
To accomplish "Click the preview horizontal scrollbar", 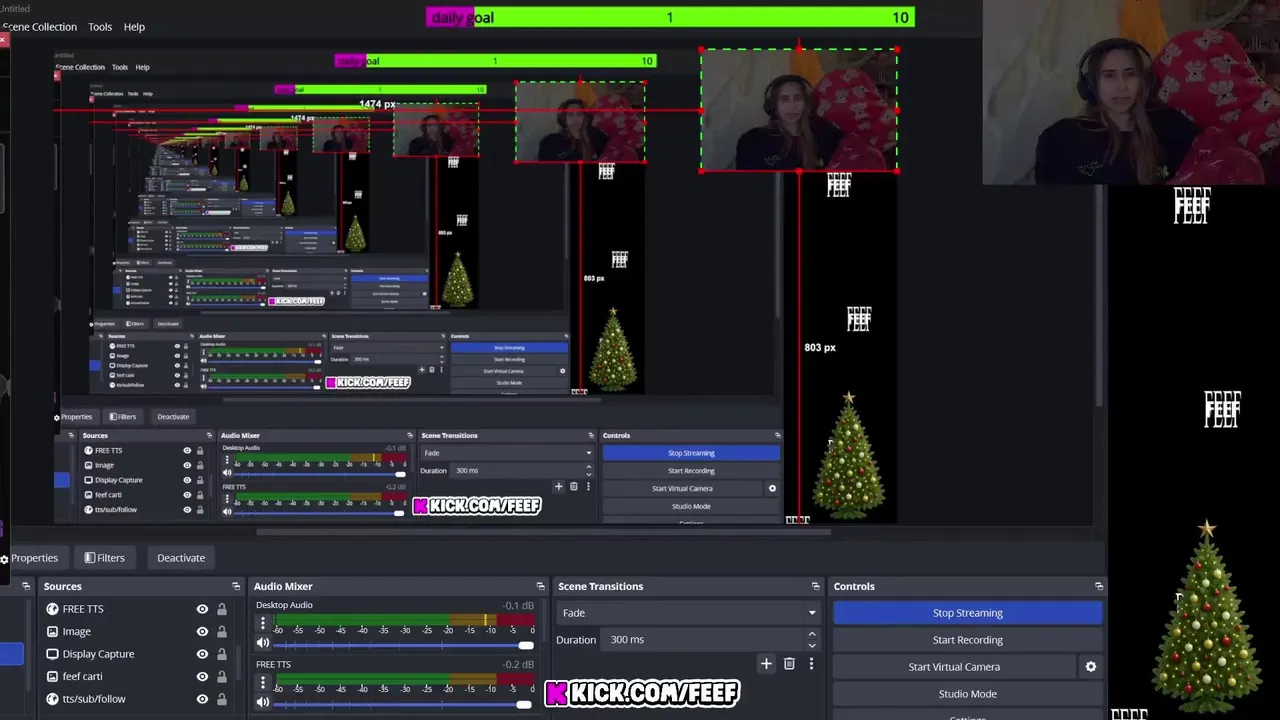I will [x=543, y=532].
